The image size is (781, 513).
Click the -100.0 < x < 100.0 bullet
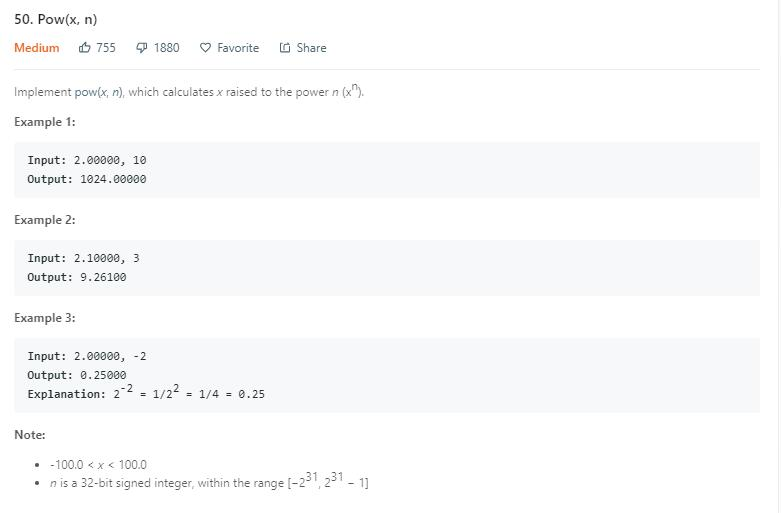click(98, 465)
